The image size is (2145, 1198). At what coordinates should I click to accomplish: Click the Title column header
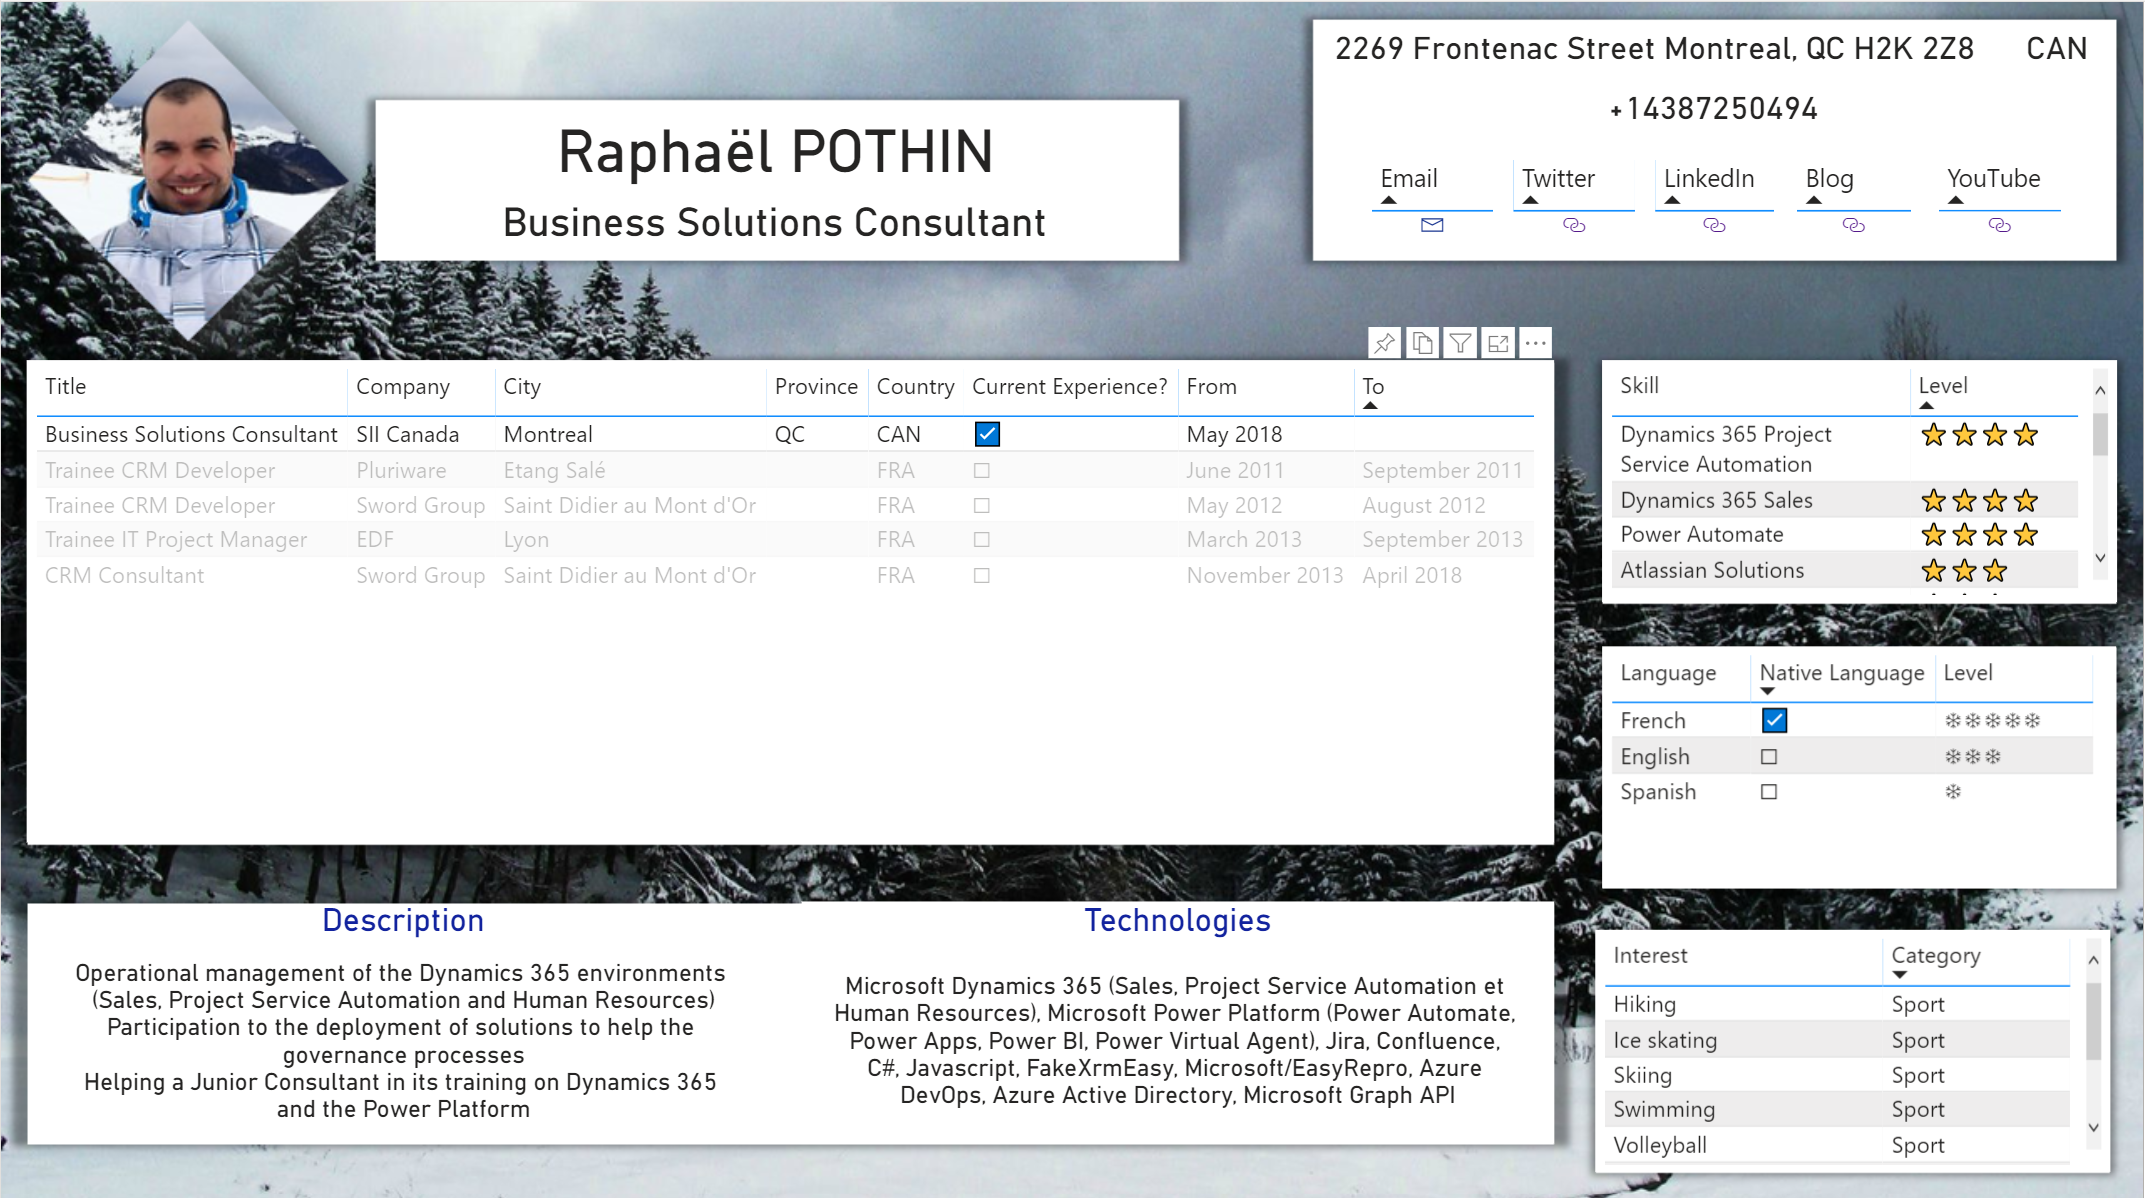pos(66,387)
